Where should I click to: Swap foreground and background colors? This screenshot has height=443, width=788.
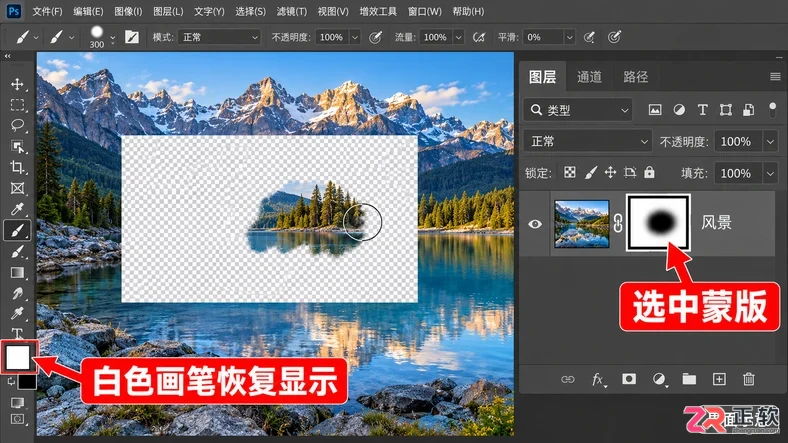[11, 382]
